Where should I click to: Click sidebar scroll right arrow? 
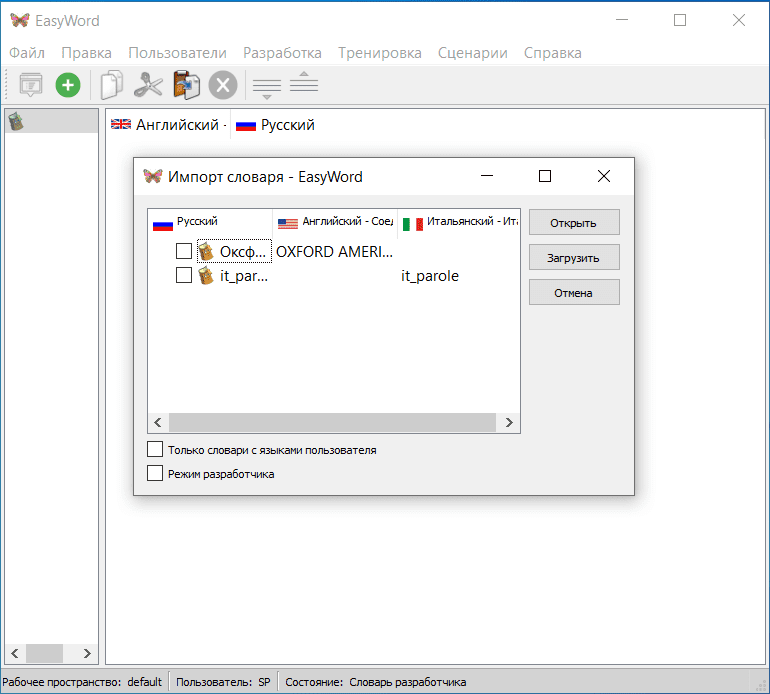(x=87, y=653)
